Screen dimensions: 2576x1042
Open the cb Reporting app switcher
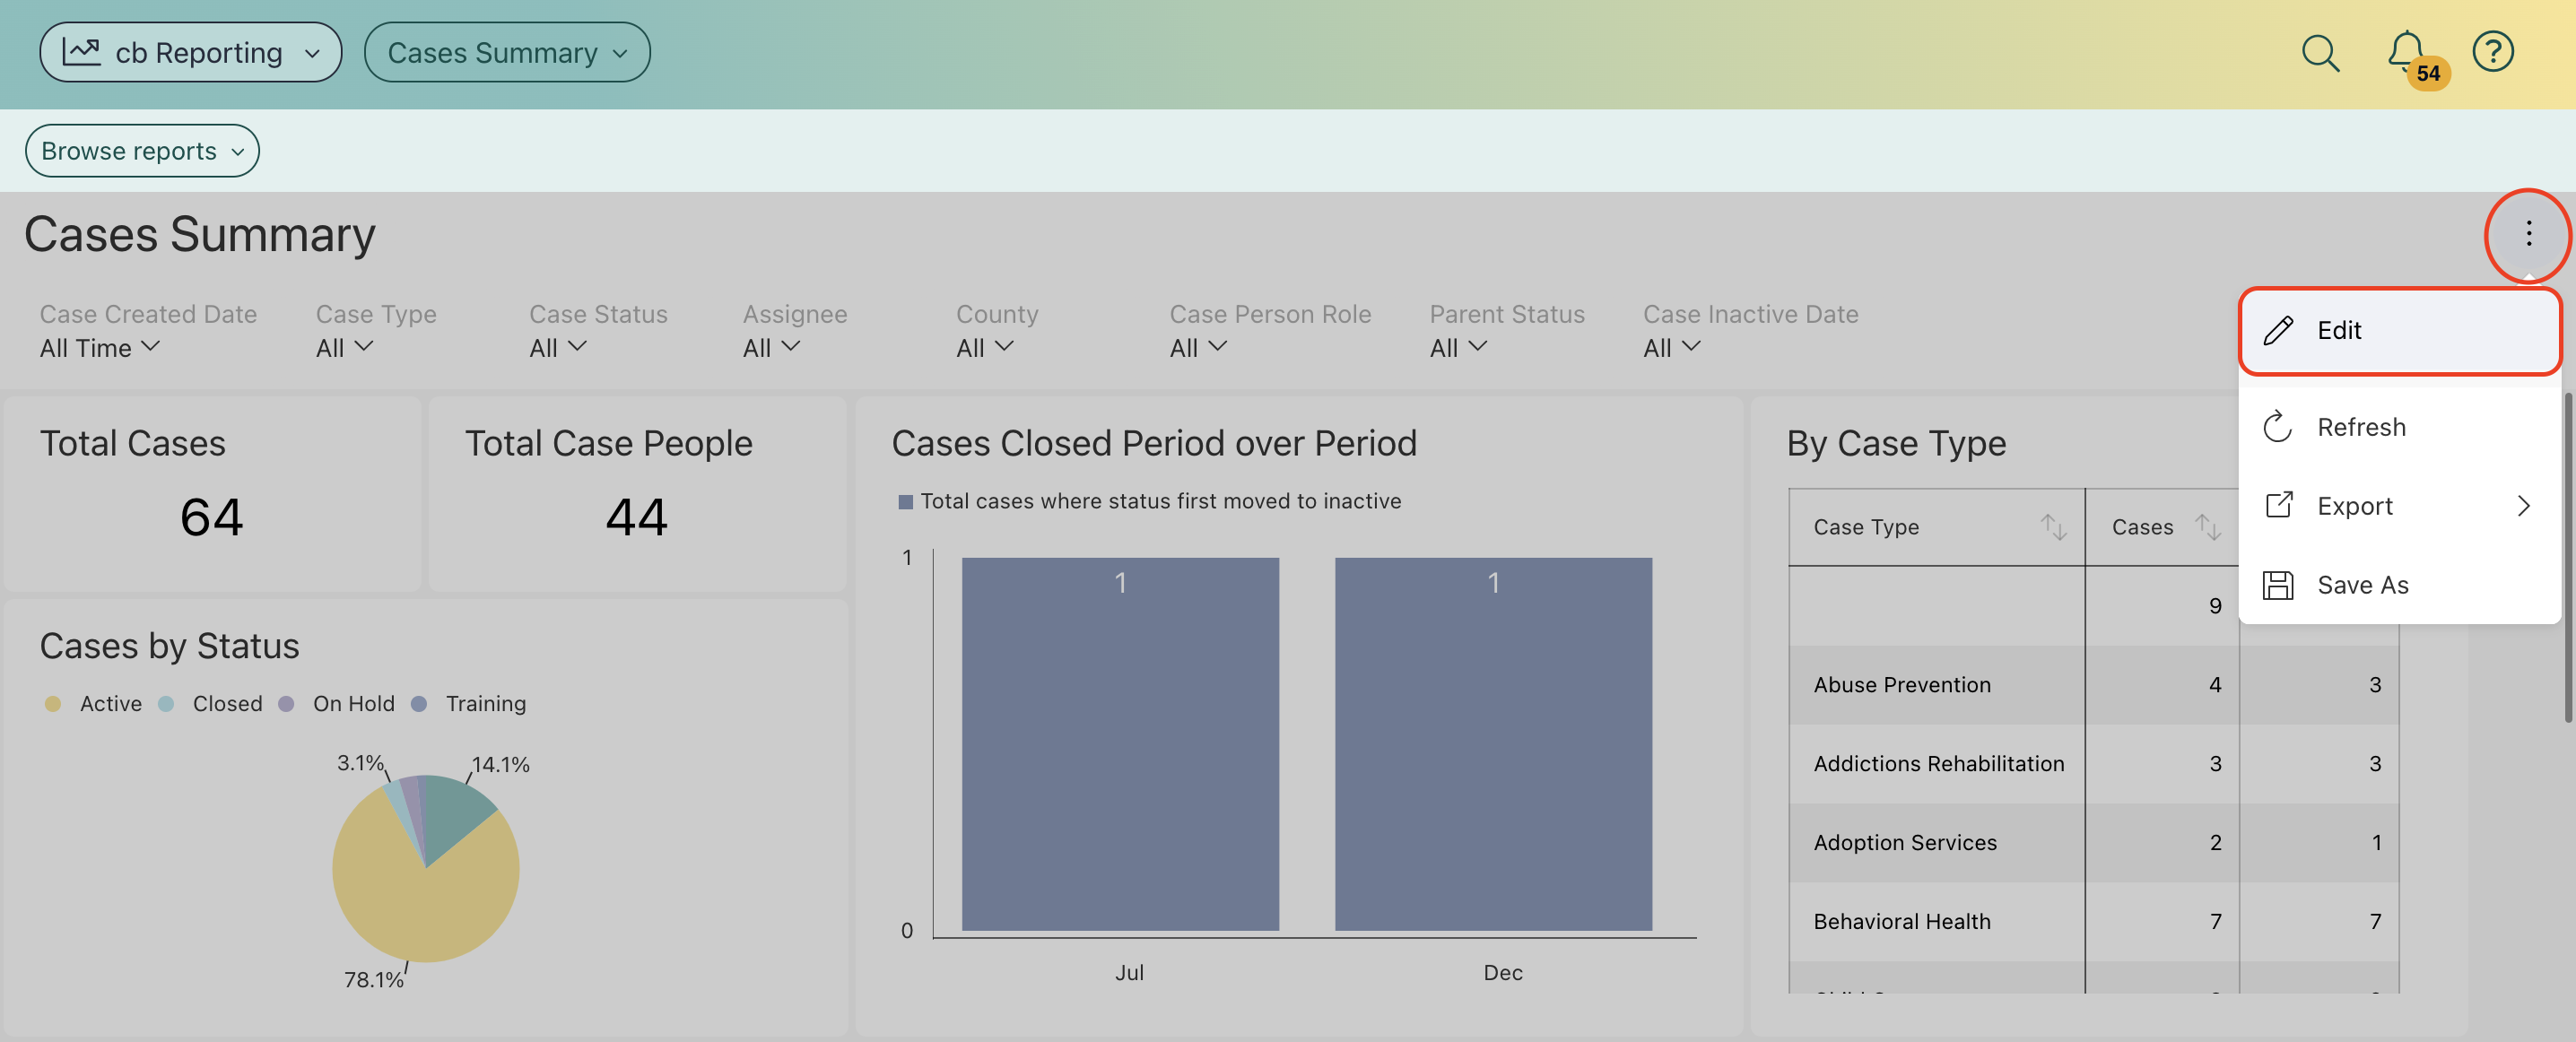190,53
